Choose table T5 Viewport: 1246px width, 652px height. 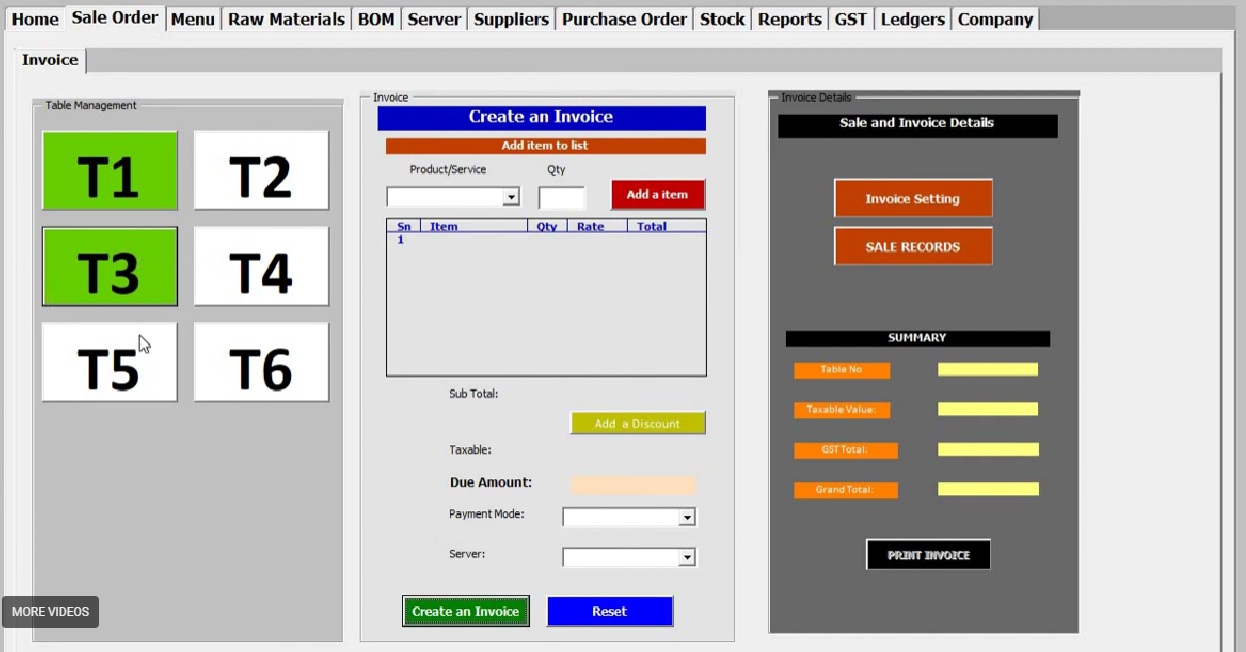(x=109, y=362)
